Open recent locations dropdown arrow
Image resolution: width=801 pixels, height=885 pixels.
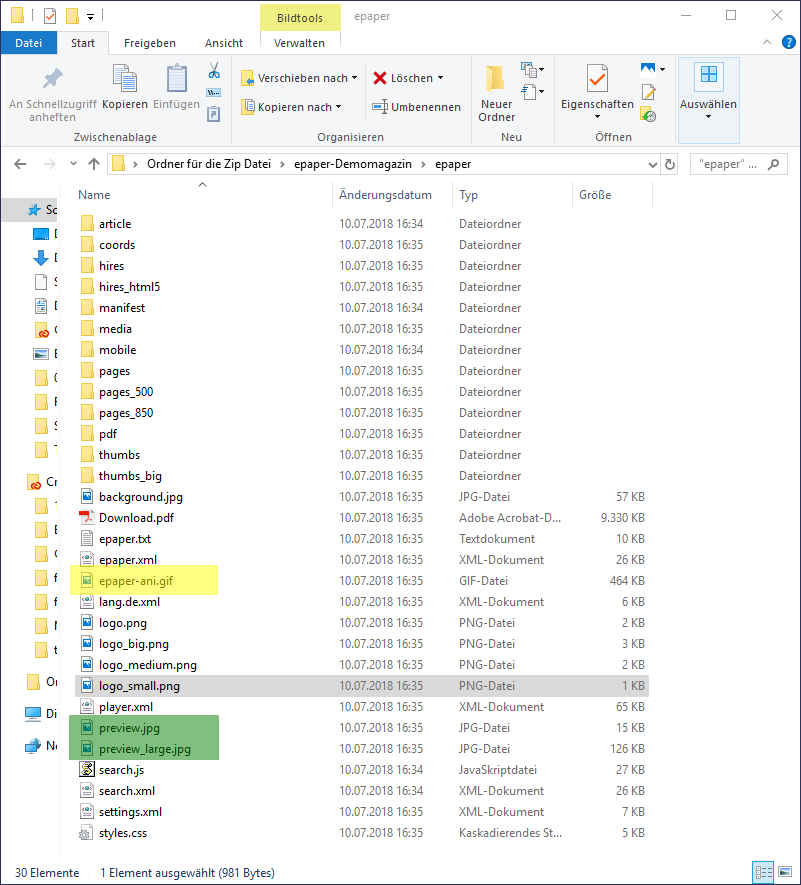click(x=73, y=164)
